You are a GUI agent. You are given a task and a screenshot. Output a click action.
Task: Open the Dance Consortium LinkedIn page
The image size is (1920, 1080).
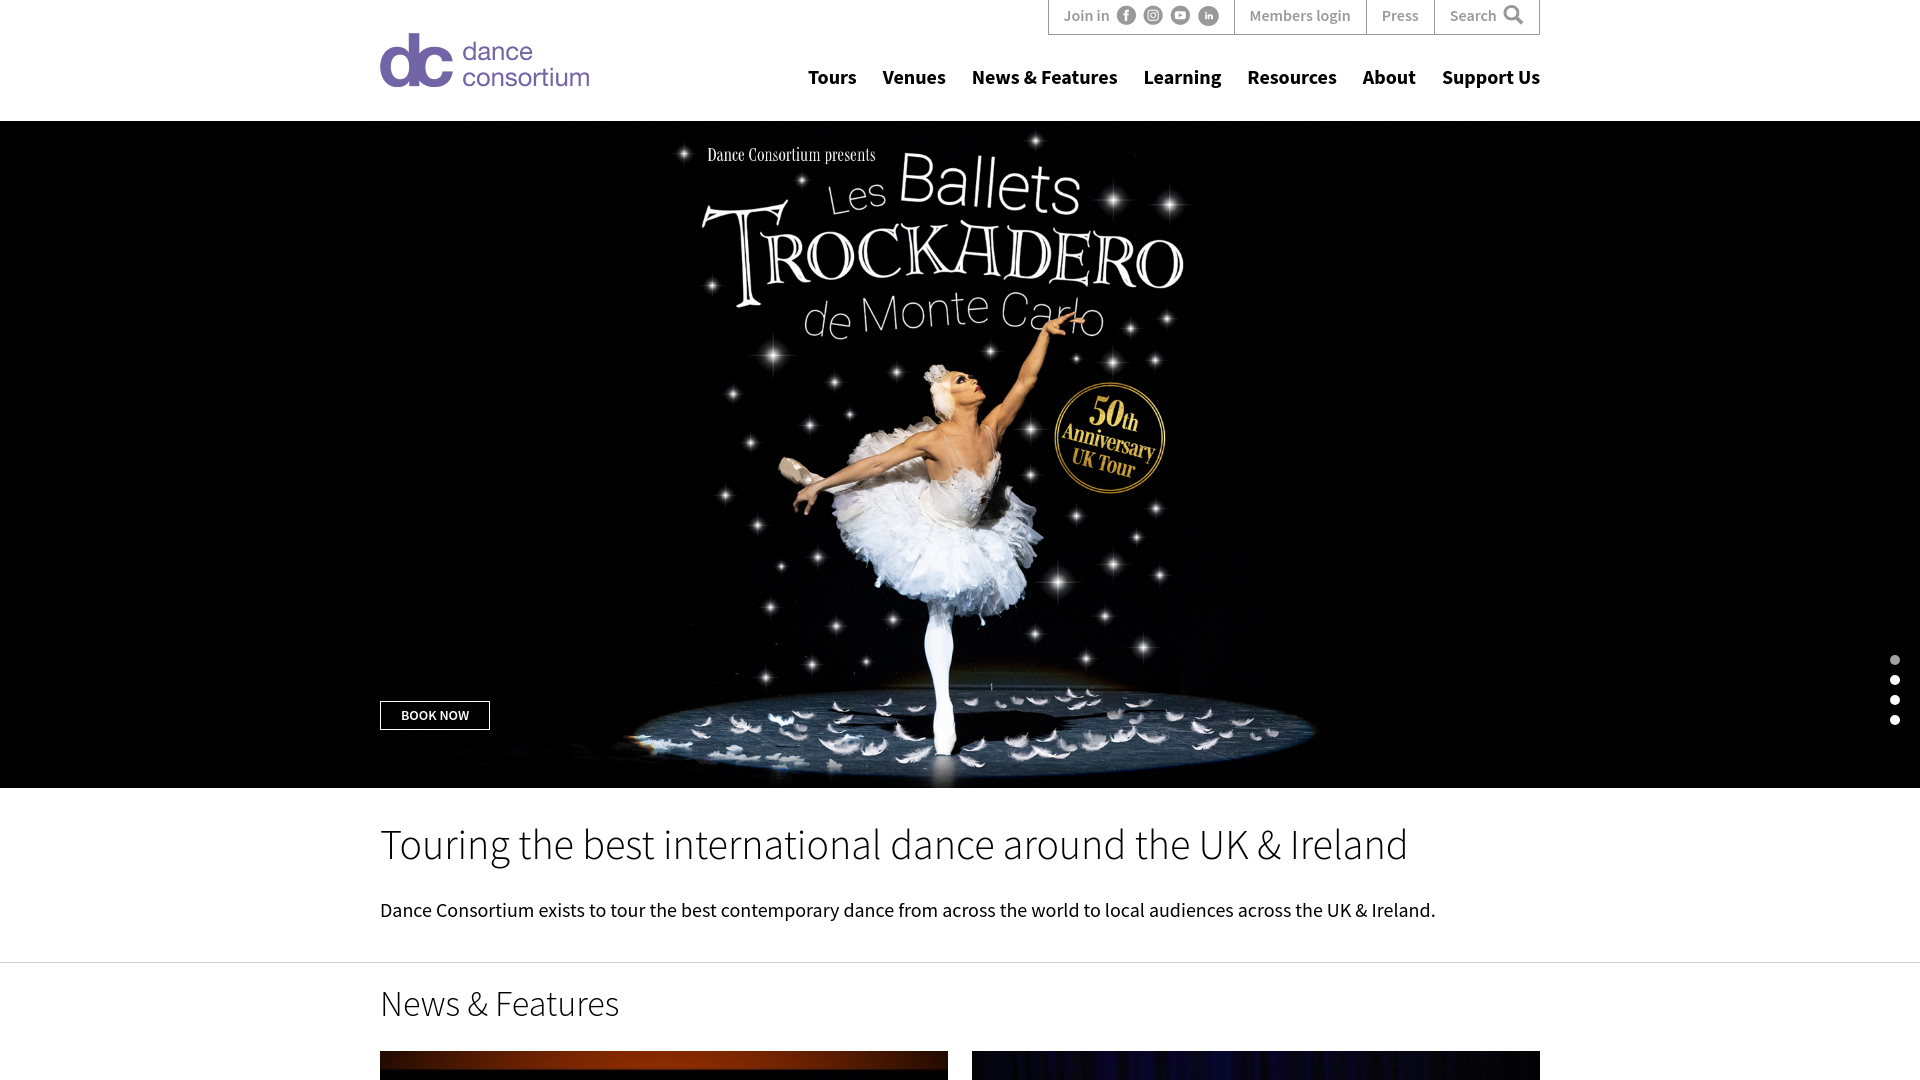pyautogui.click(x=1208, y=16)
